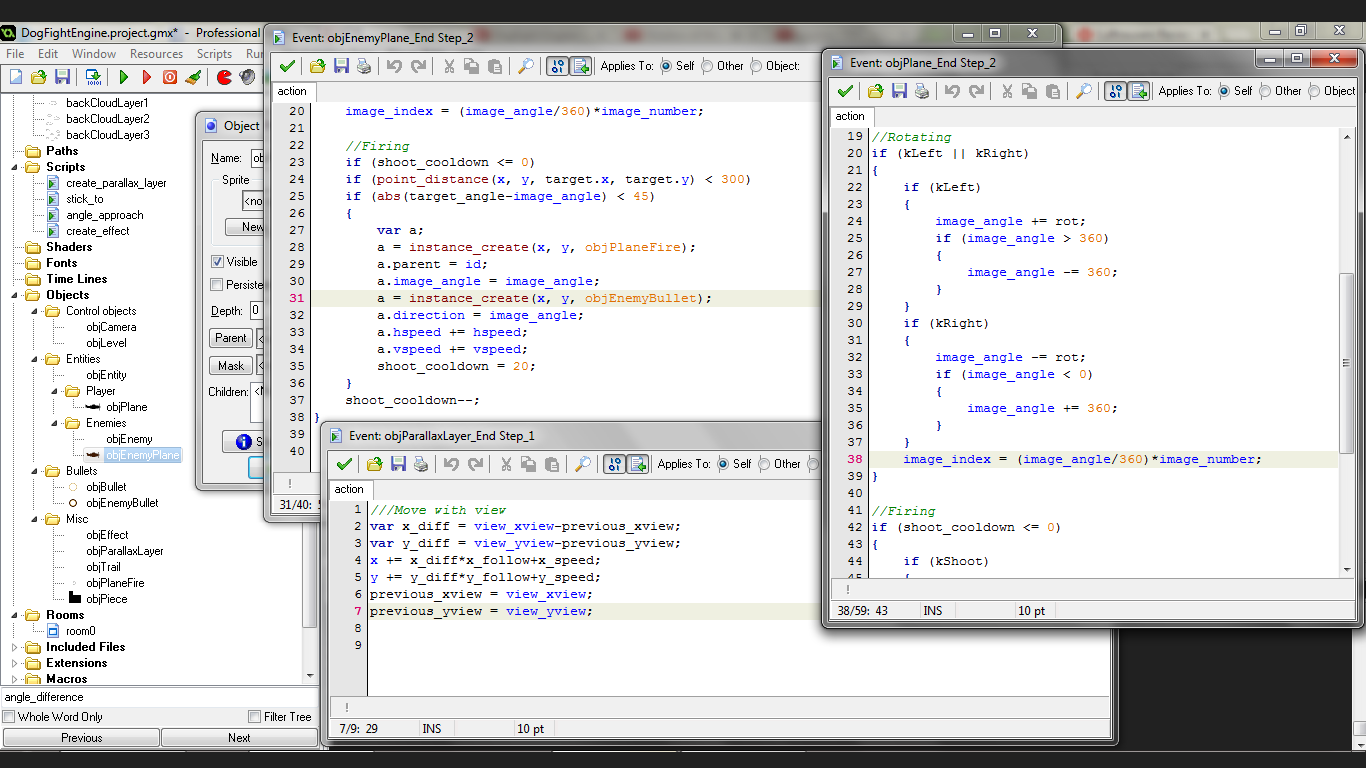Viewport: 1366px width, 768px height.
Task: Load code file in objPlane editor
Action: [x=875, y=91]
